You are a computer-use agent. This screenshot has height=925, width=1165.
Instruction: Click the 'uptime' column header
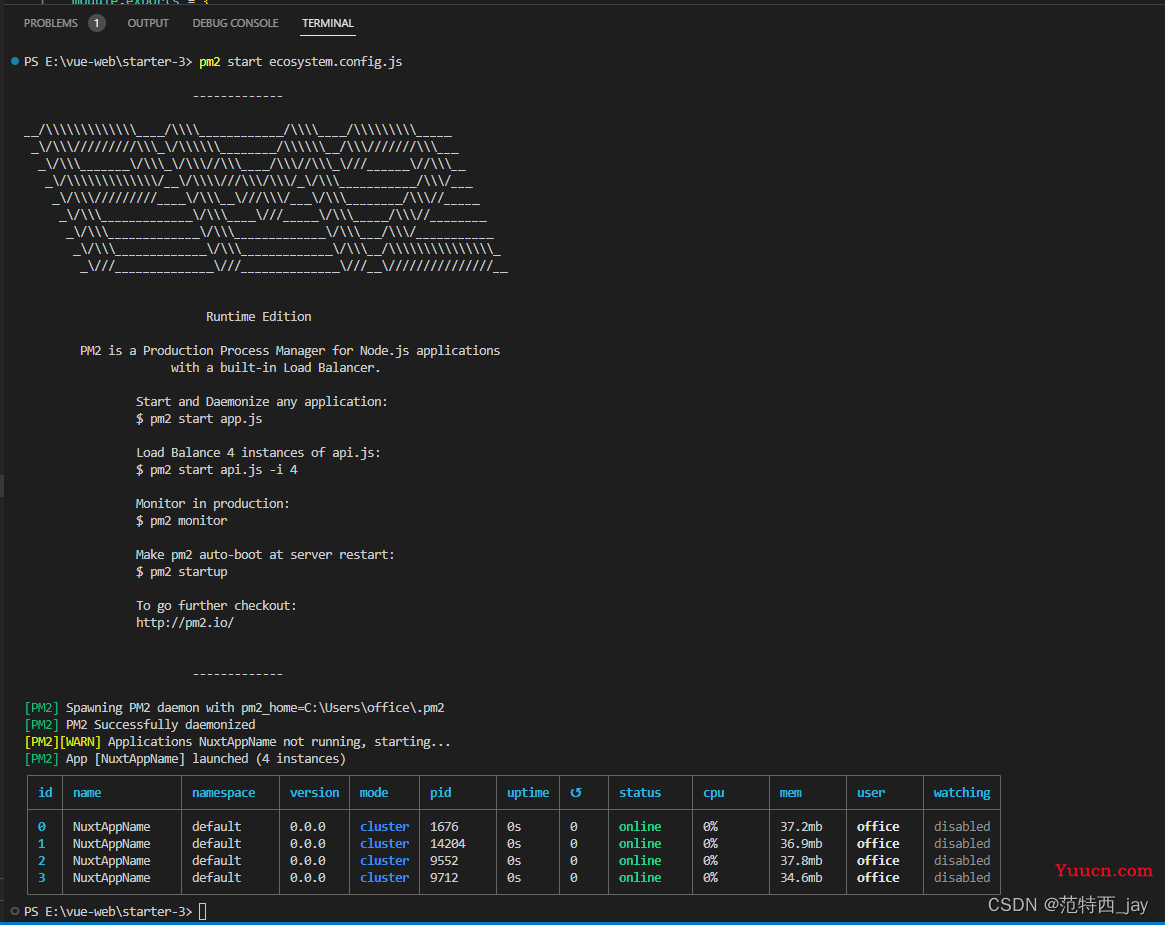pyautogui.click(x=528, y=793)
